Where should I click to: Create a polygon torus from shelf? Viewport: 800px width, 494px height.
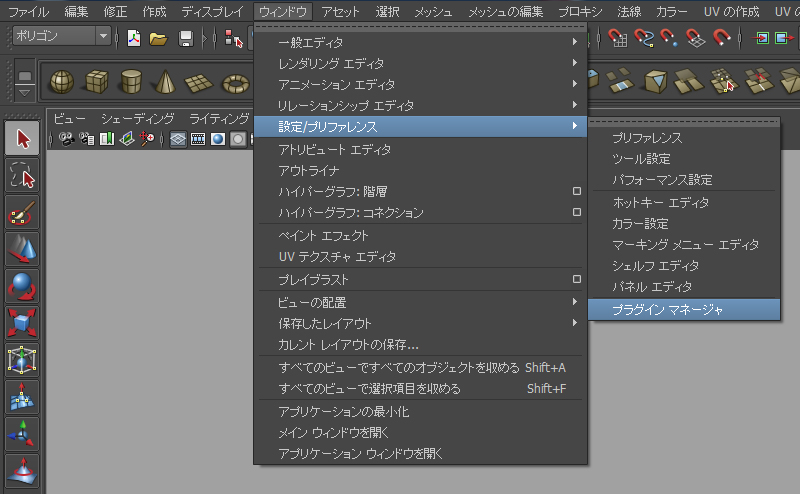[236, 83]
